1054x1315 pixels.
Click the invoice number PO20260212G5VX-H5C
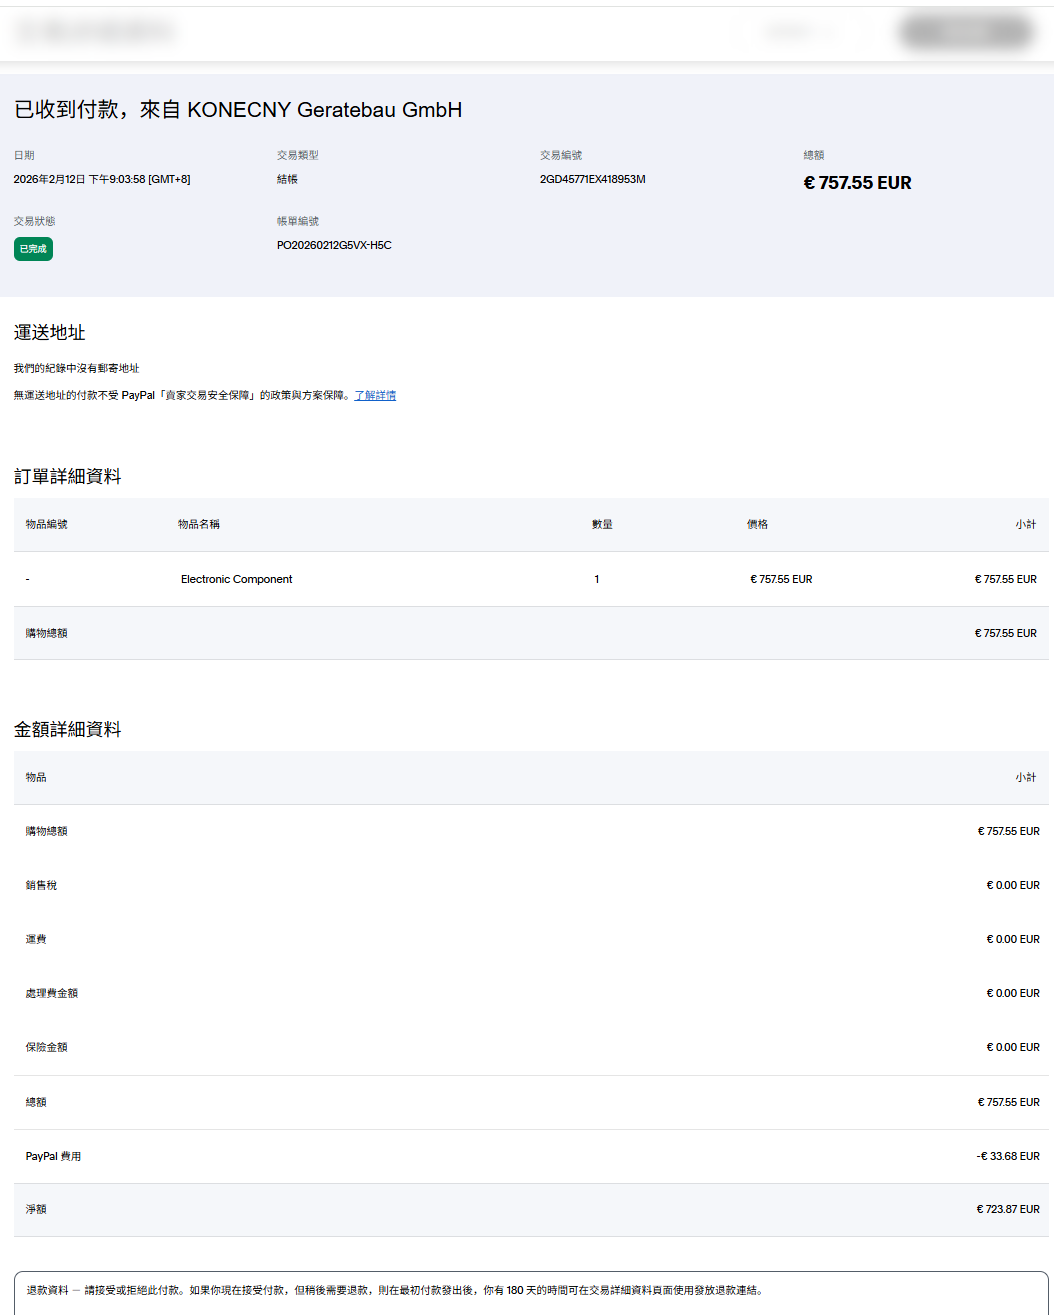tap(334, 246)
